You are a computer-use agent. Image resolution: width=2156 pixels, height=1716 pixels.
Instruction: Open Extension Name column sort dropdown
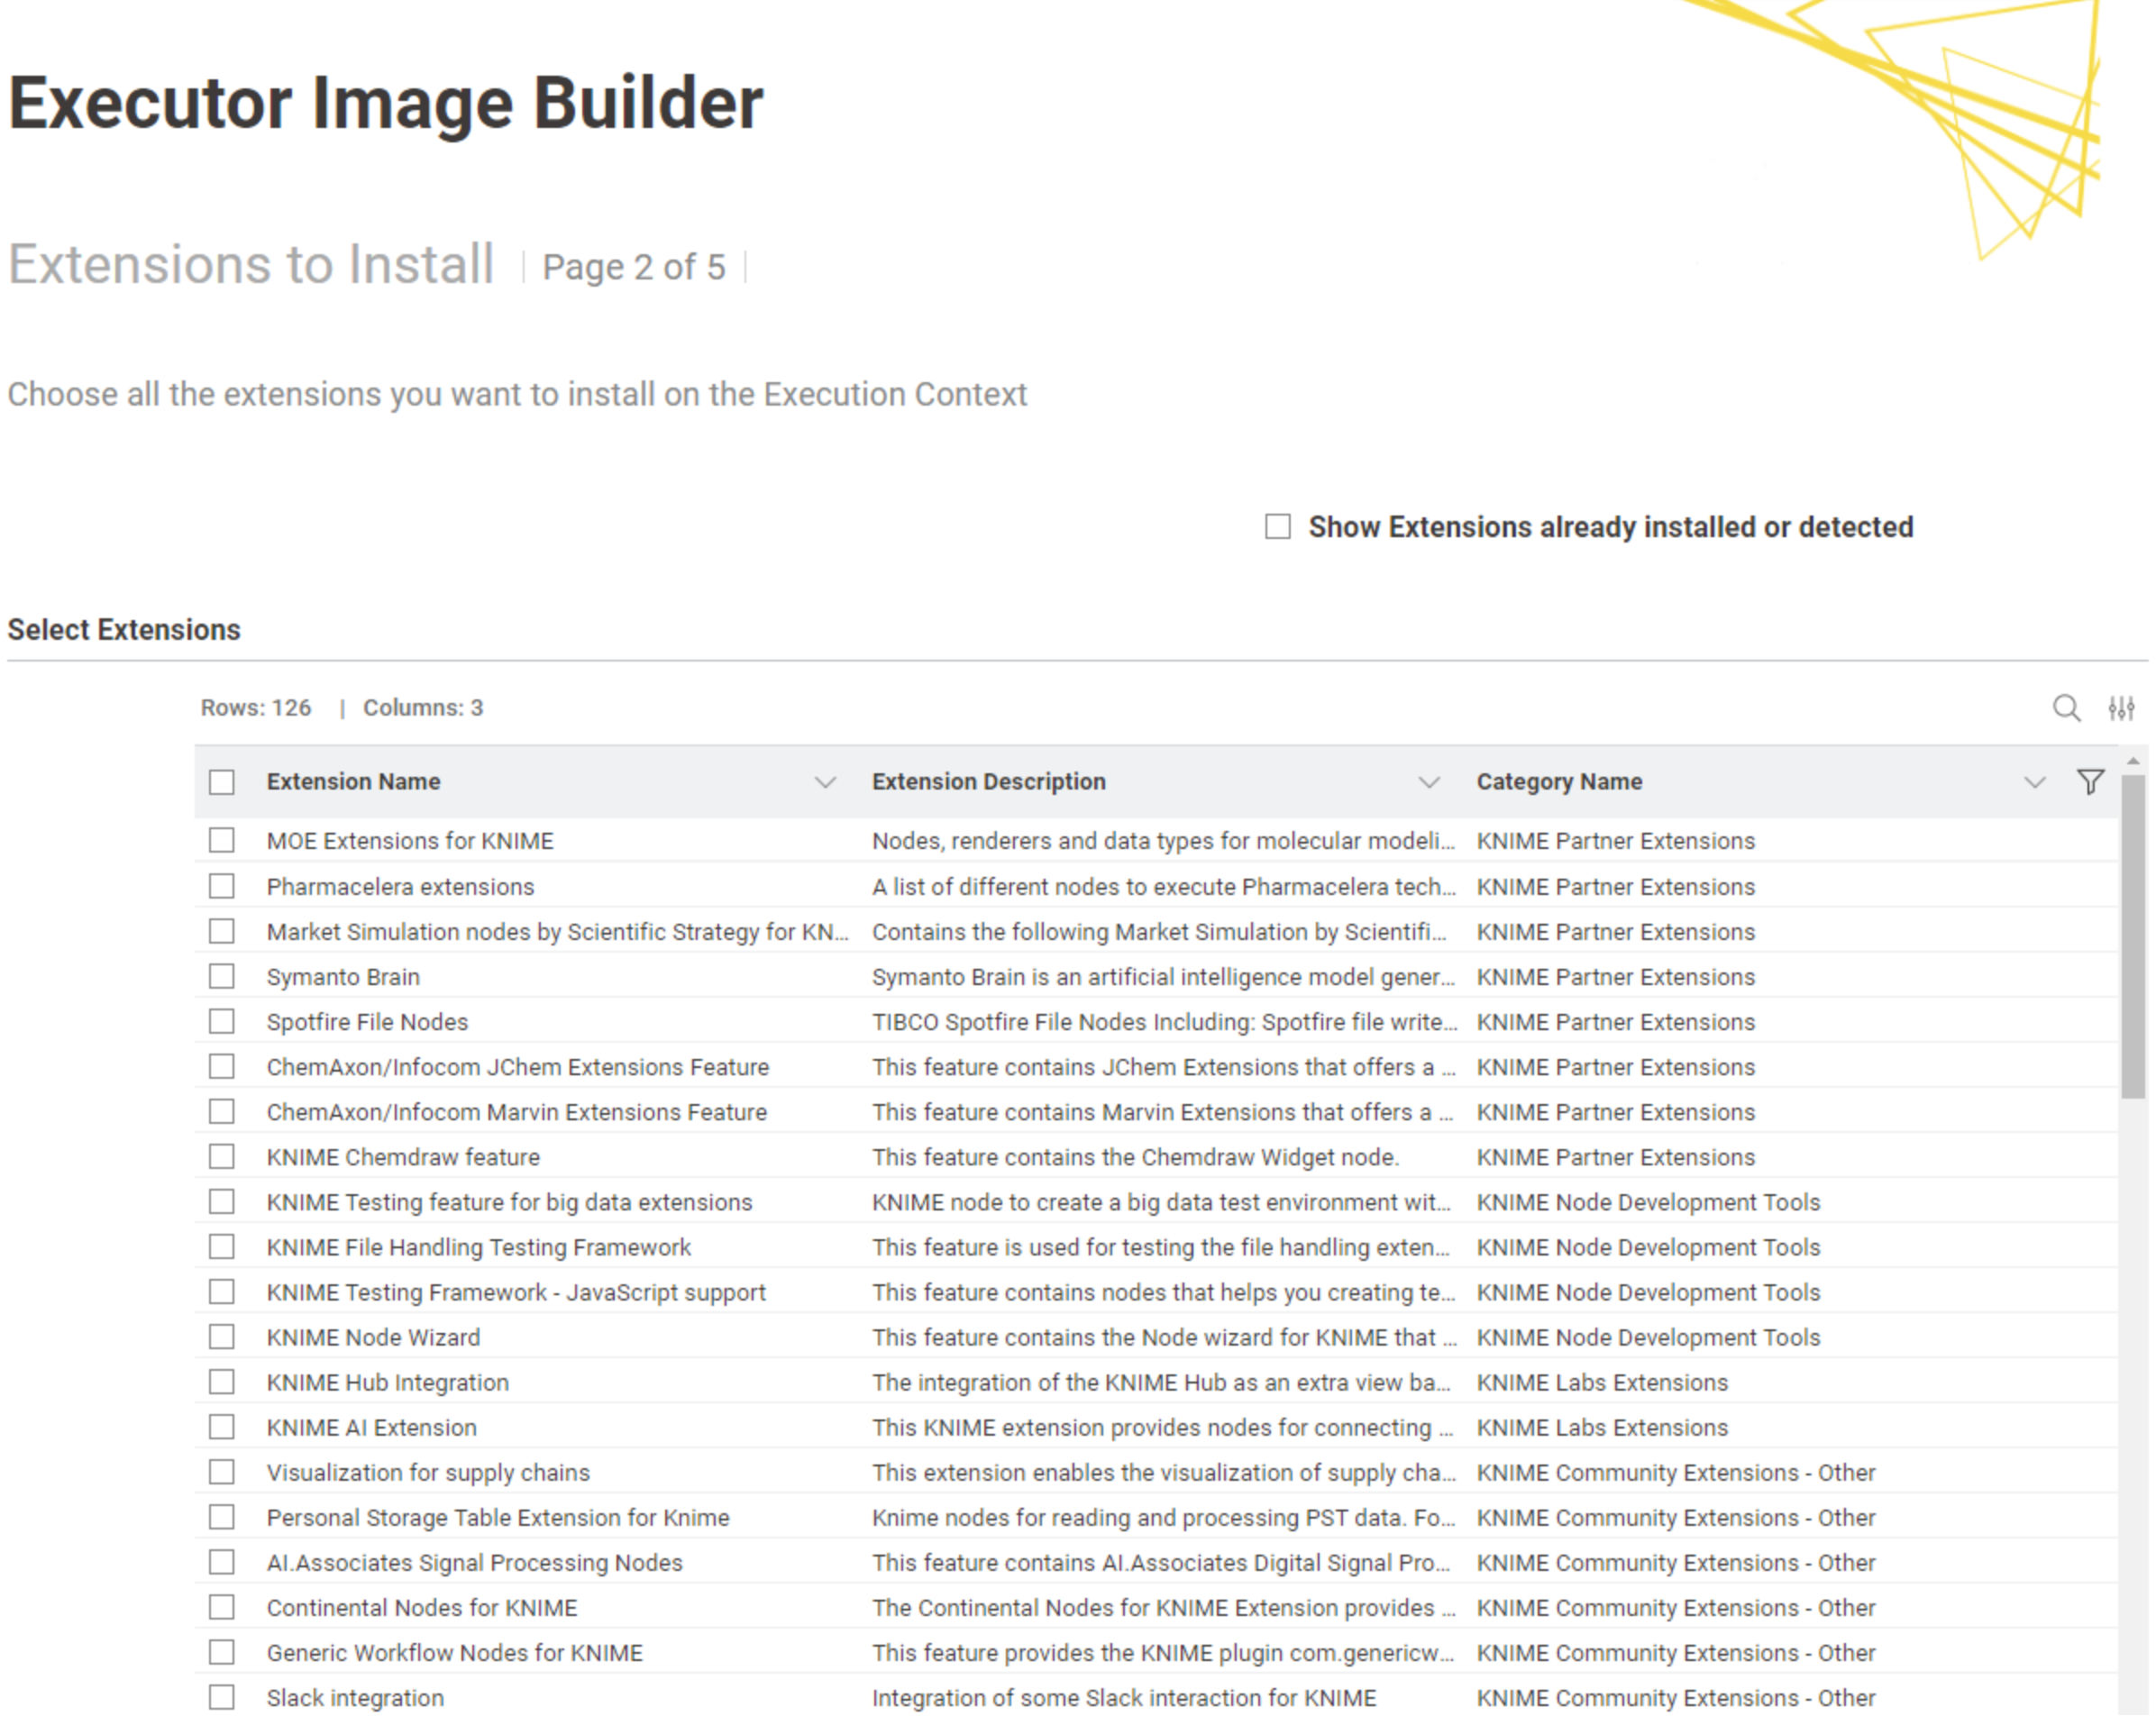(x=825, y=782)
